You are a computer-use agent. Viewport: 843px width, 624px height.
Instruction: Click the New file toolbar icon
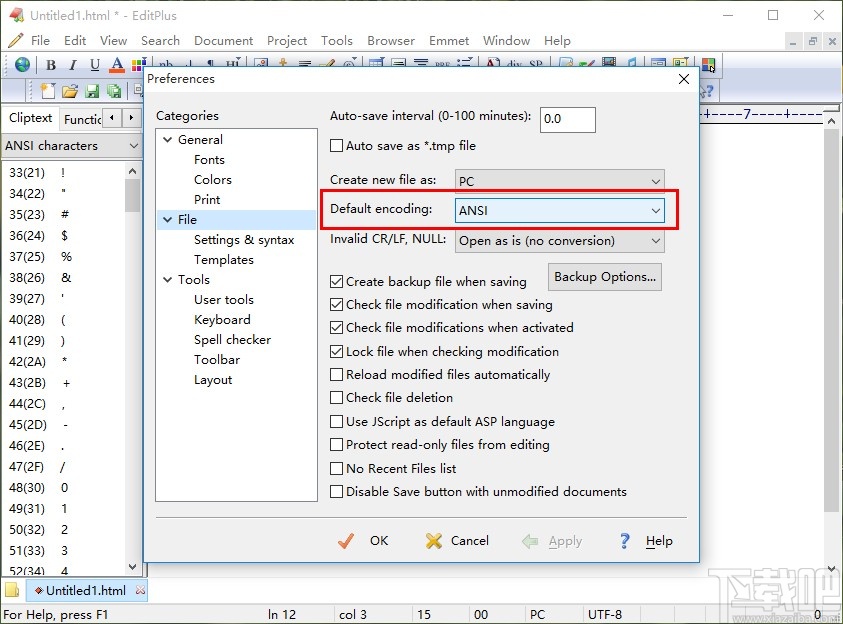(48, 91)
